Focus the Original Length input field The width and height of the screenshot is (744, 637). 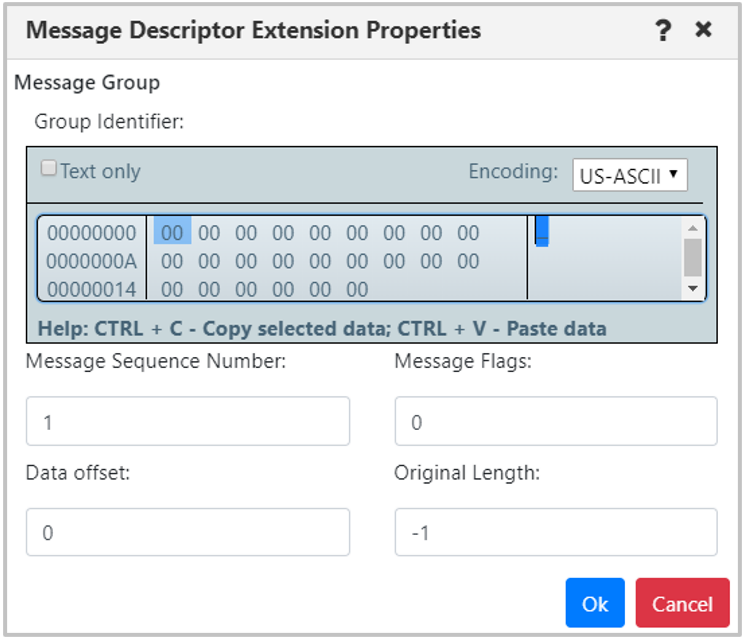click(x=556, y=532)
